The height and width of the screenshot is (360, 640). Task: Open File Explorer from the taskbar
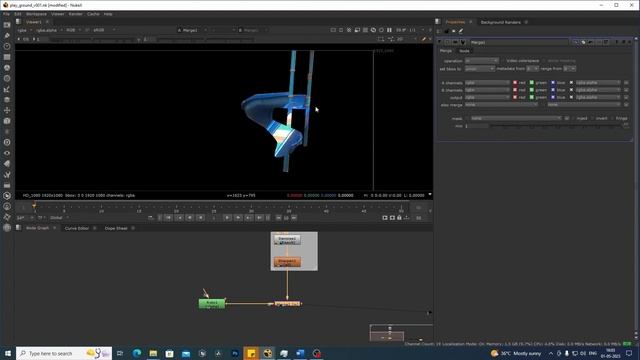point(153,353)
